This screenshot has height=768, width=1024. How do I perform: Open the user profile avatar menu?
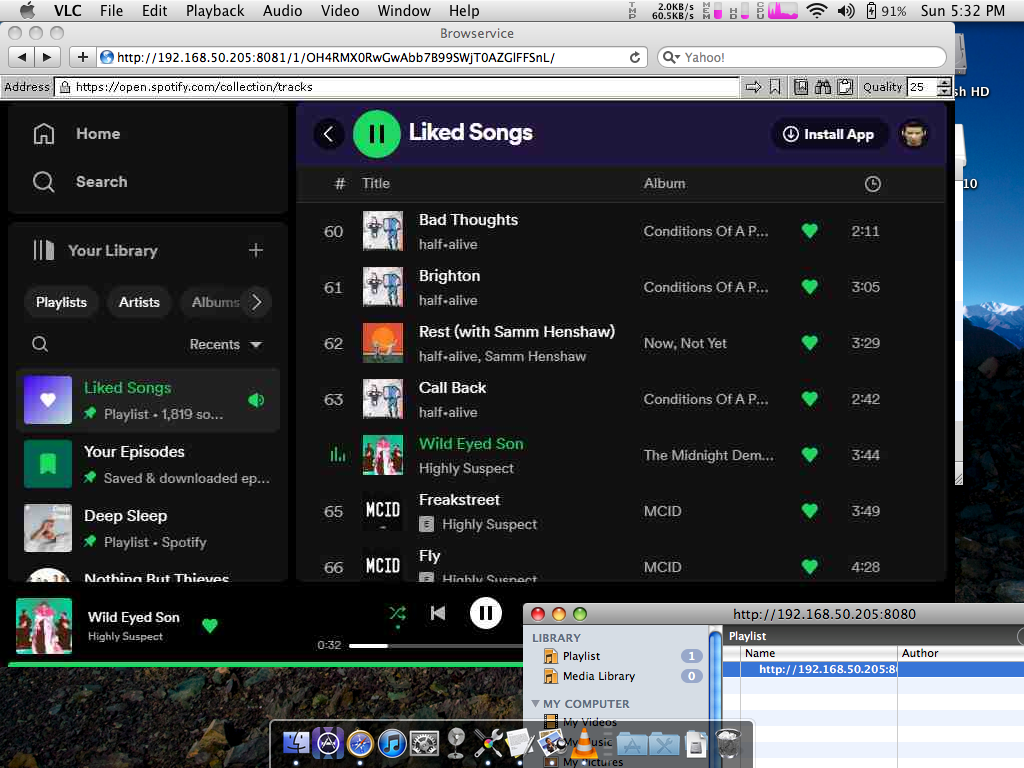(x=914, y=135)
